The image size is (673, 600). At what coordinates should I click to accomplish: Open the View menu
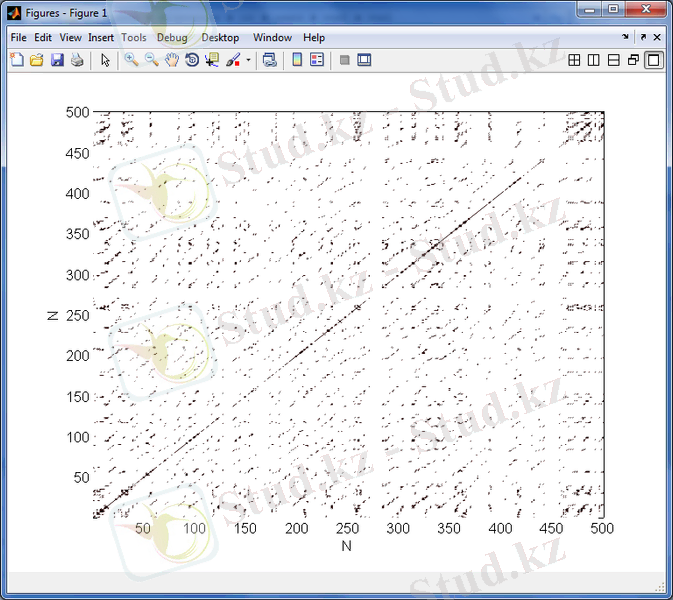click(70, 38)
